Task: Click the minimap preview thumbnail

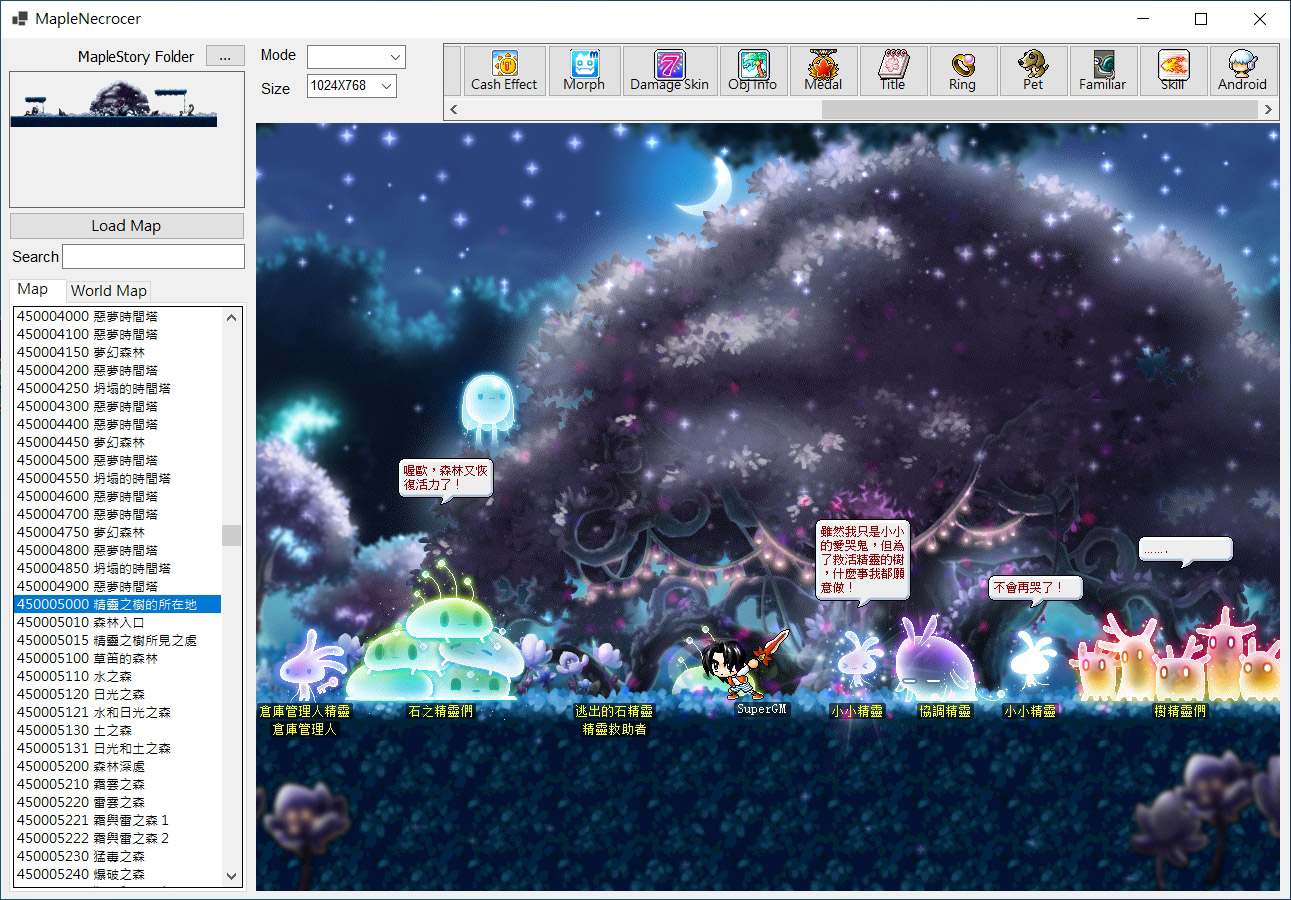Action: (113, 104)
